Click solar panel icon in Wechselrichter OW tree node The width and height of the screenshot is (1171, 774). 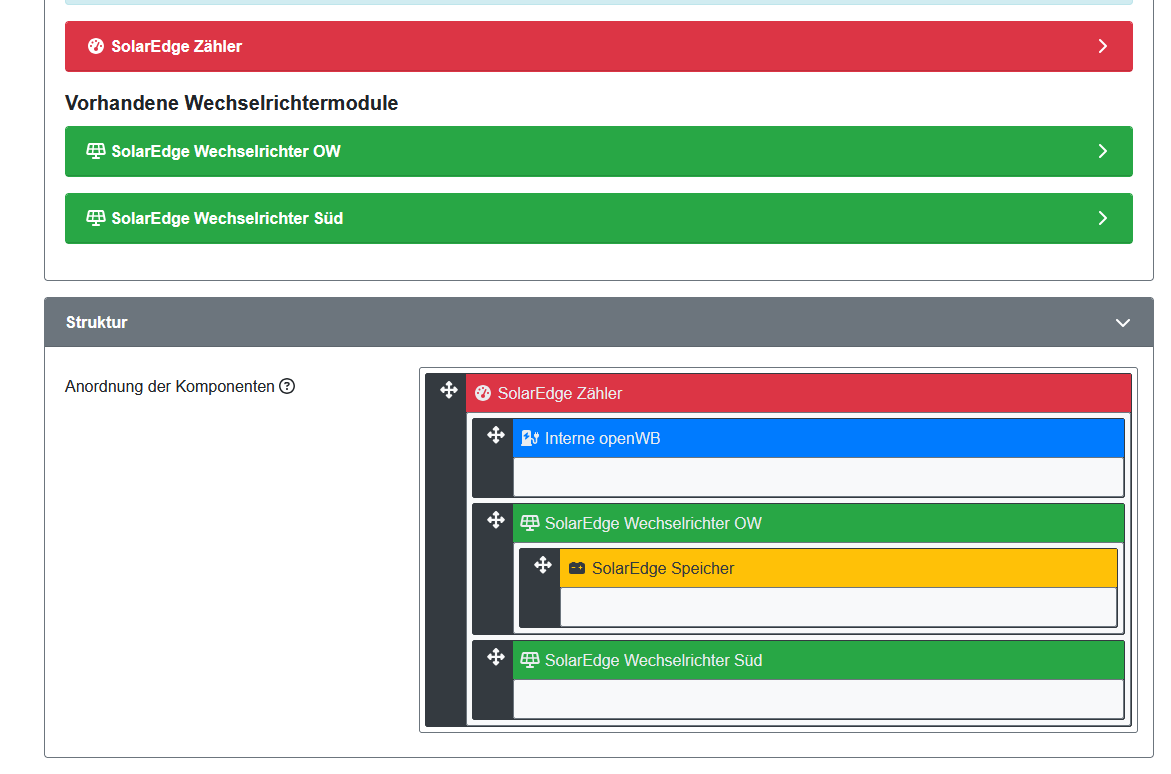[x=529, y=523]
